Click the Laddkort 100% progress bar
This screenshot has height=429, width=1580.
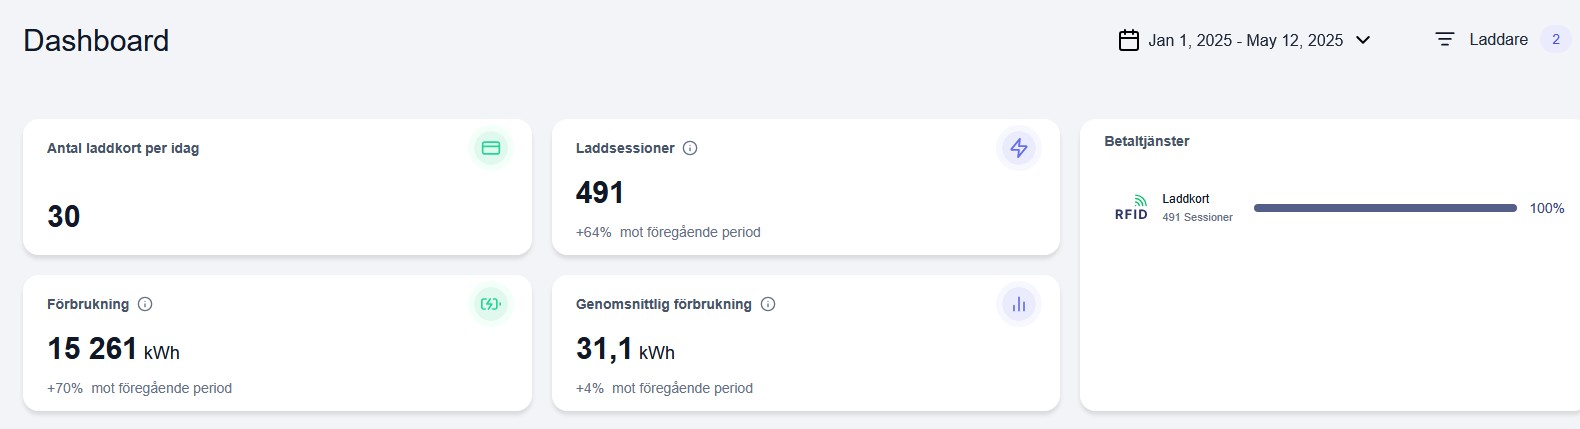pyautogui.click(x=1385, y=208)
